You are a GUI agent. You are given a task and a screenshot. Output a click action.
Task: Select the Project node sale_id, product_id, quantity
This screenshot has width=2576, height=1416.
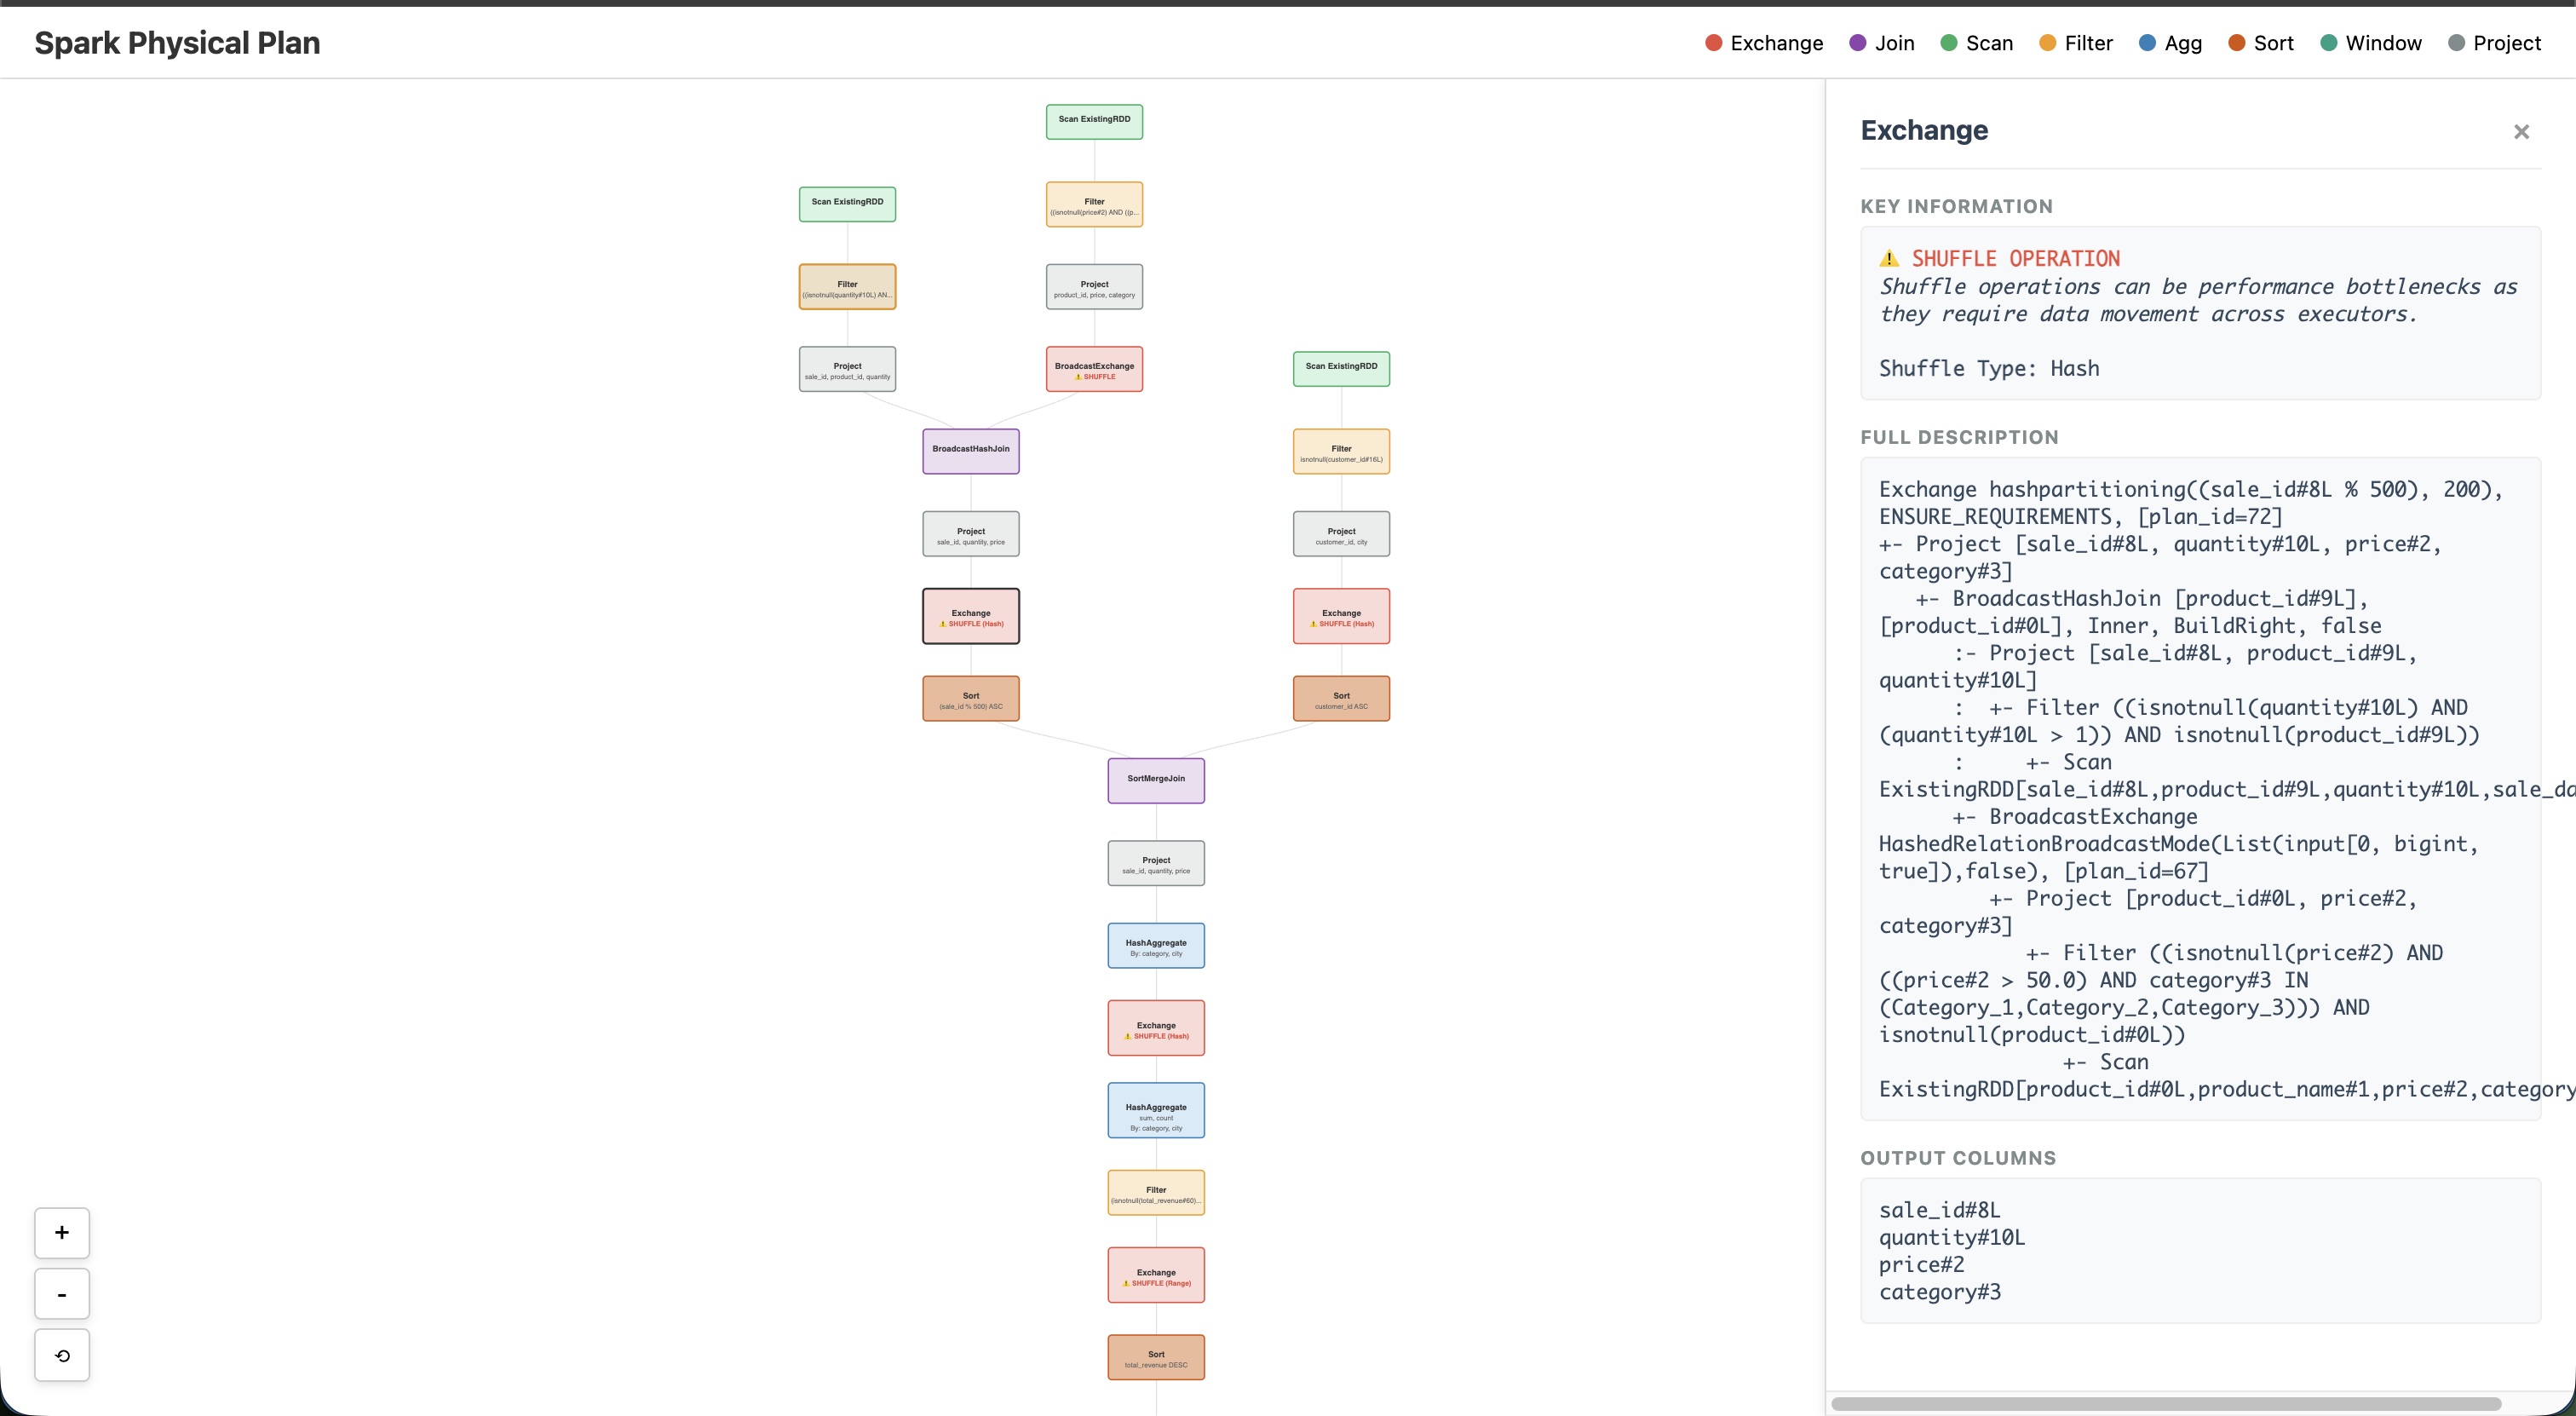coord(847,369)
